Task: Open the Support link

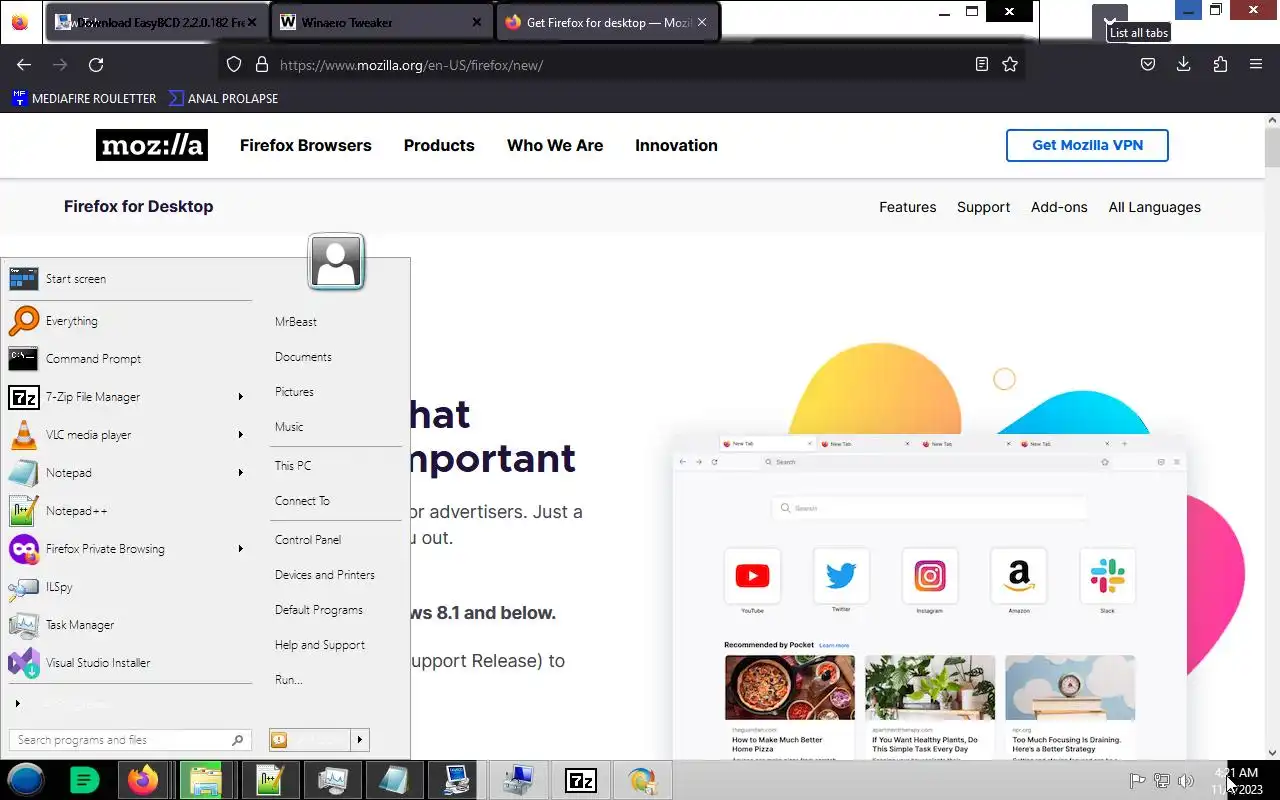Action: point(983,207)
